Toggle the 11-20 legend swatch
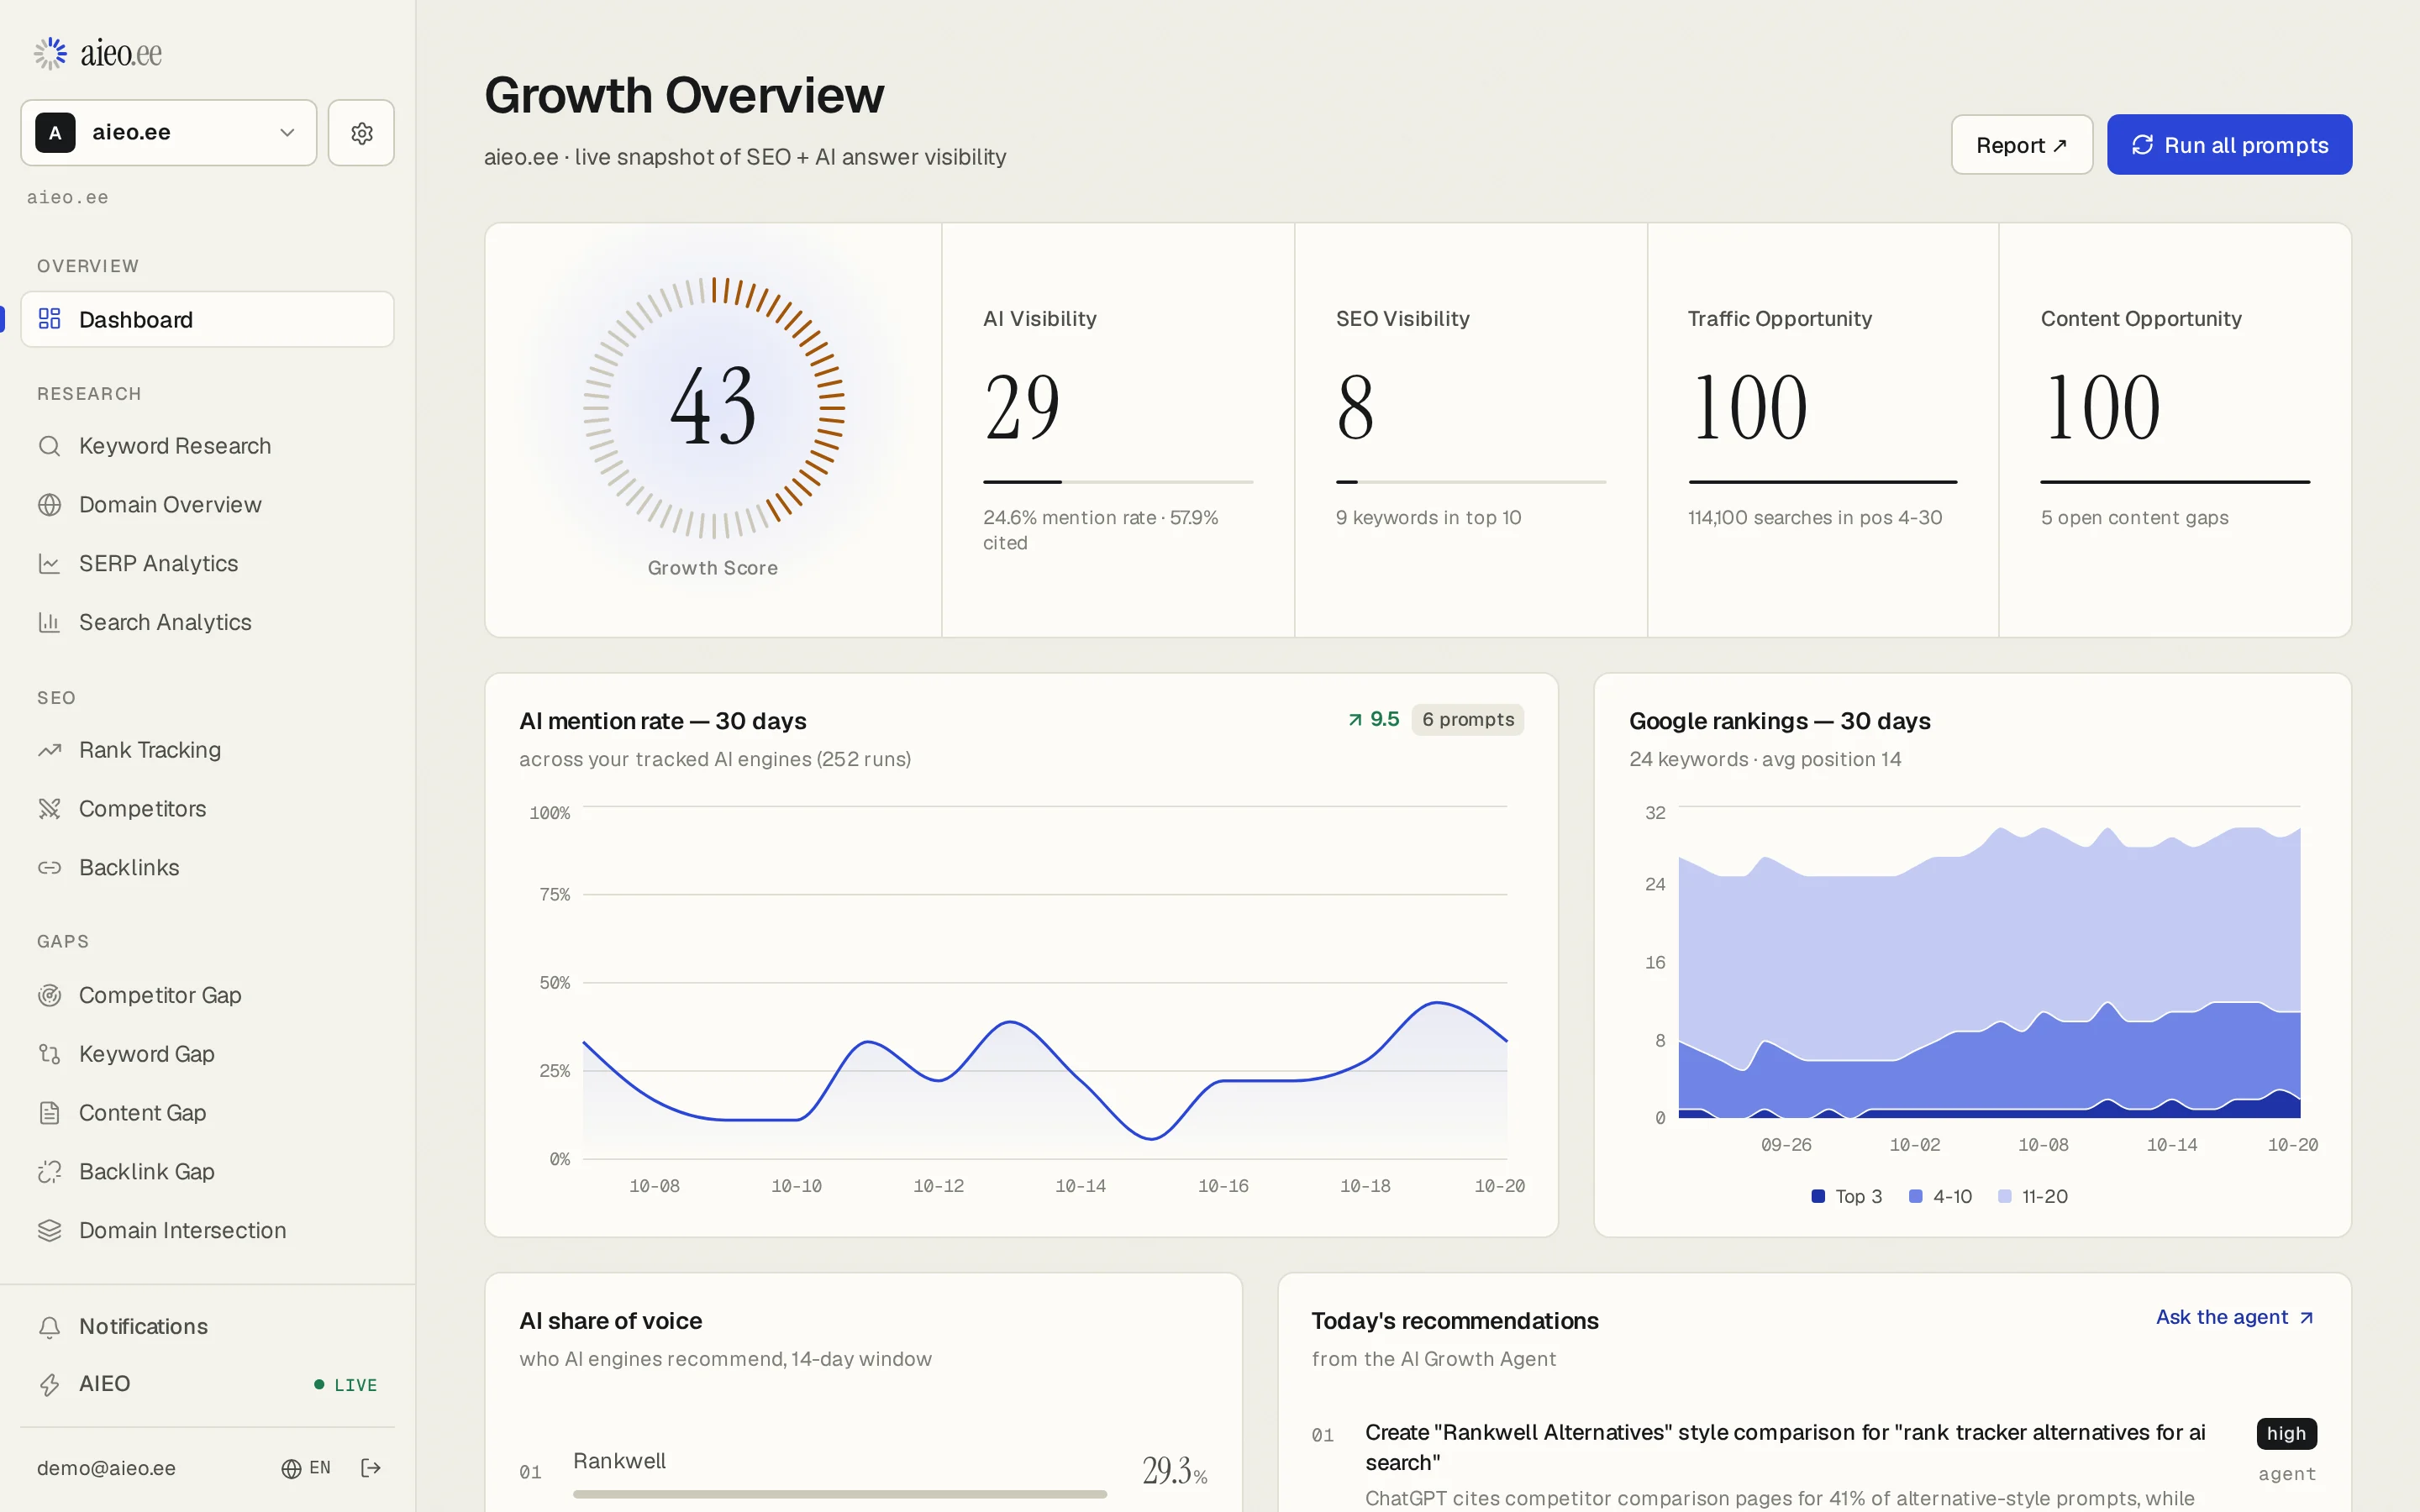 [x=2004, y=1197]
